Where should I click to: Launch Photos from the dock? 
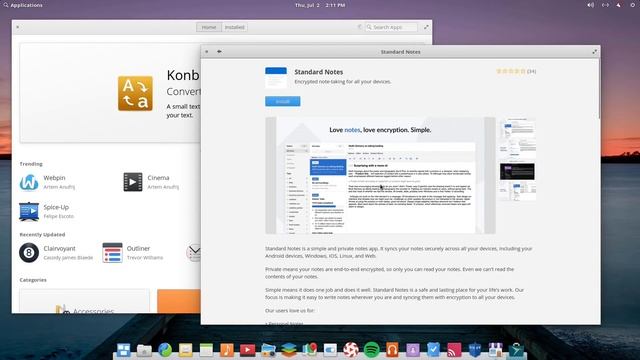pyautogui.click(x=268, y=350)
